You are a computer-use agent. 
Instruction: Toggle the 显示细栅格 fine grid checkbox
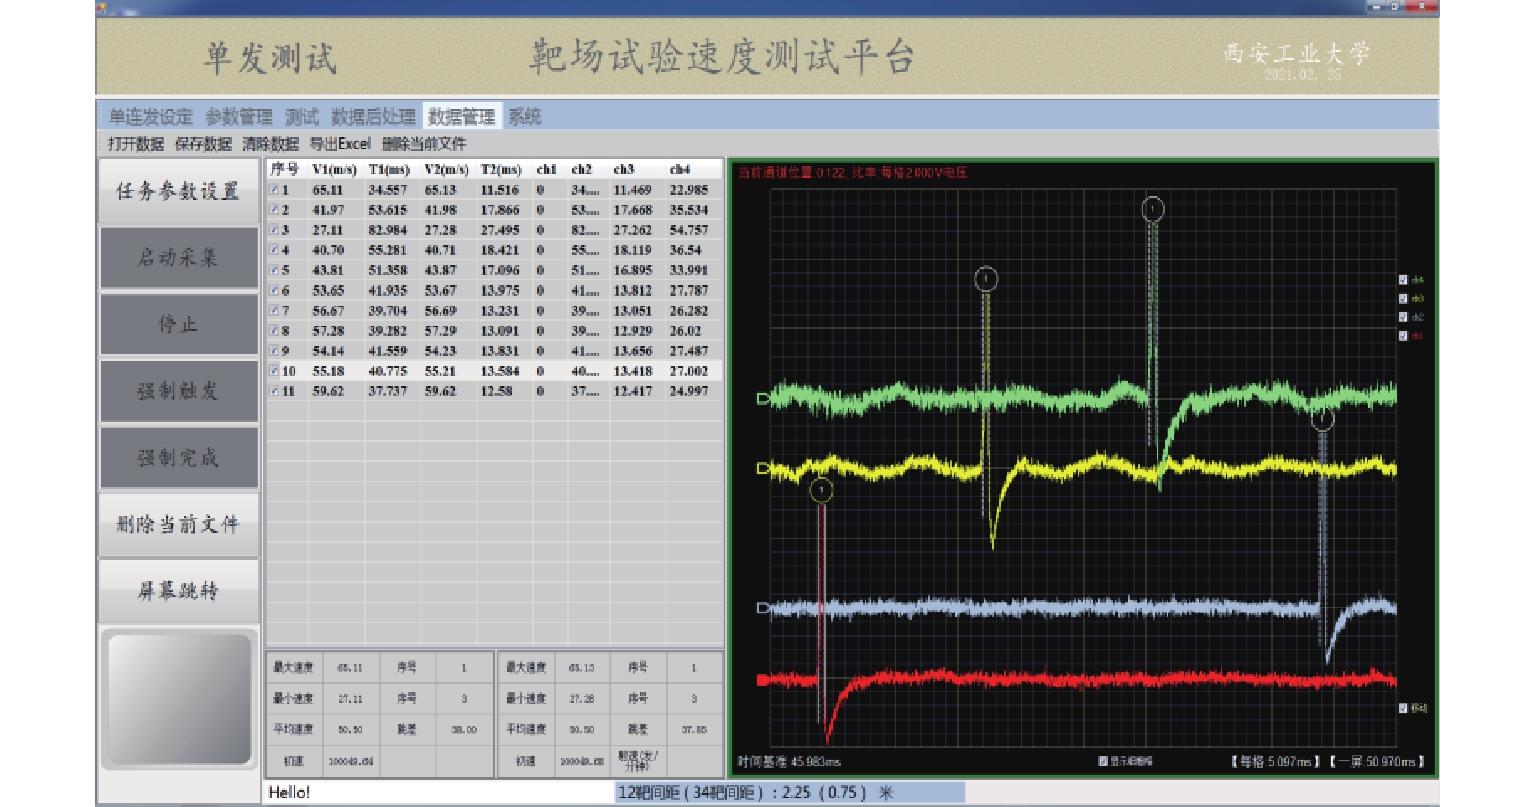click(1103, 761)
